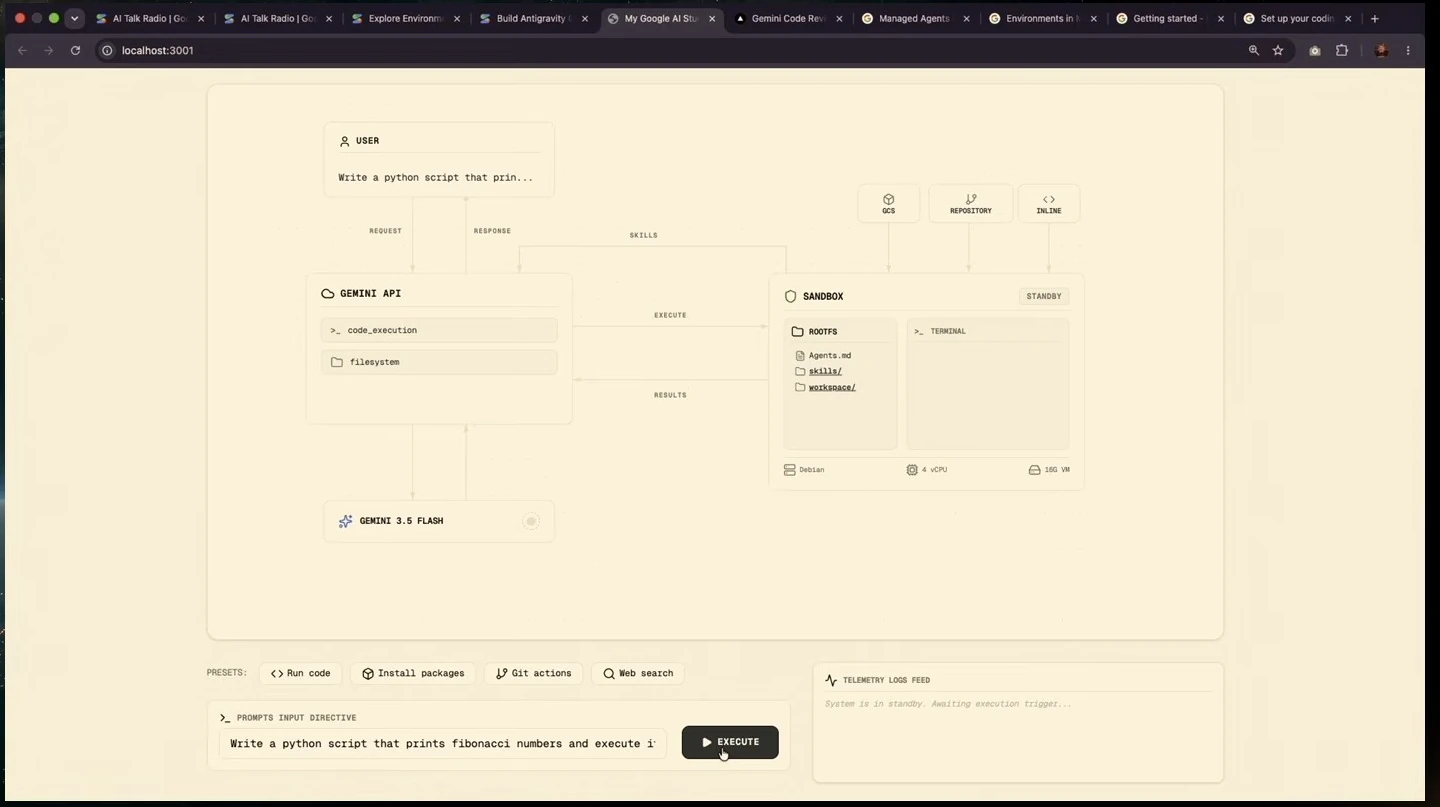Open the Extensions puzzle icon
Image resolution: width=1440 pixels, height=807 pixels.
(x=1342, y=50)
